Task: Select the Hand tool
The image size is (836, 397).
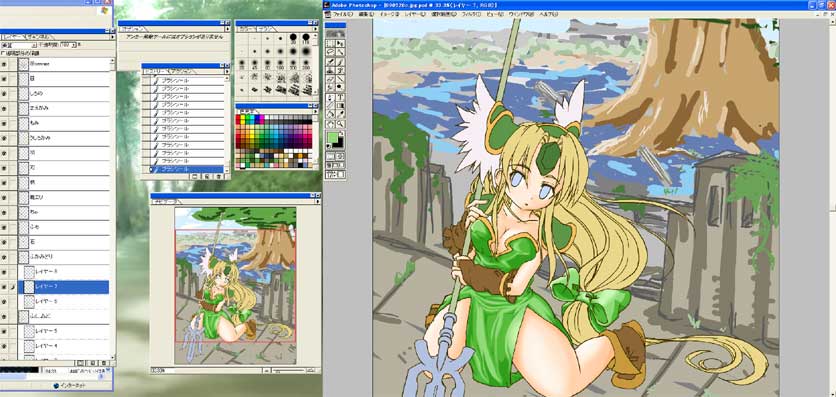Action: point(330,124)
